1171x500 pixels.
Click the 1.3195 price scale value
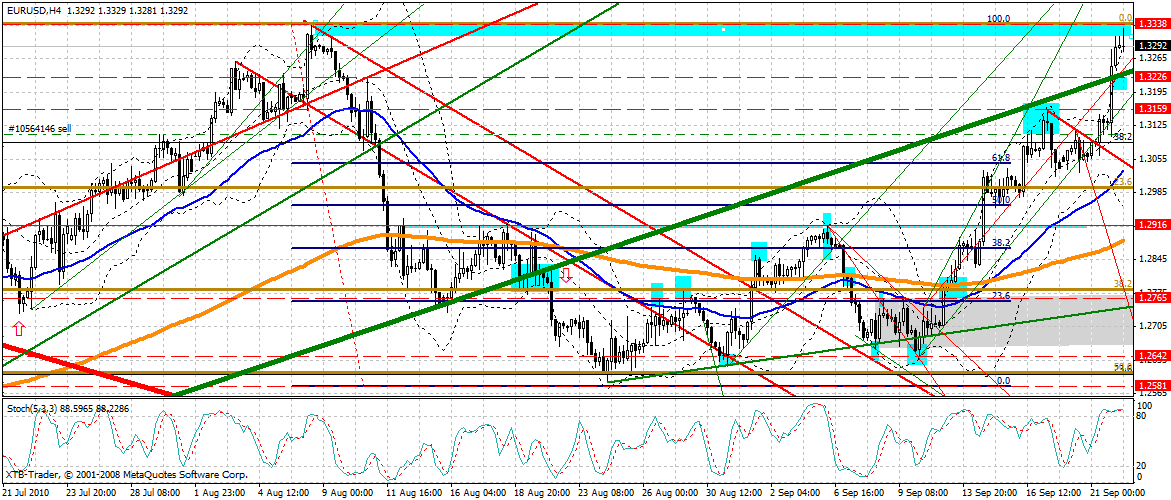pyautogui.click(x=1151, y=91)
